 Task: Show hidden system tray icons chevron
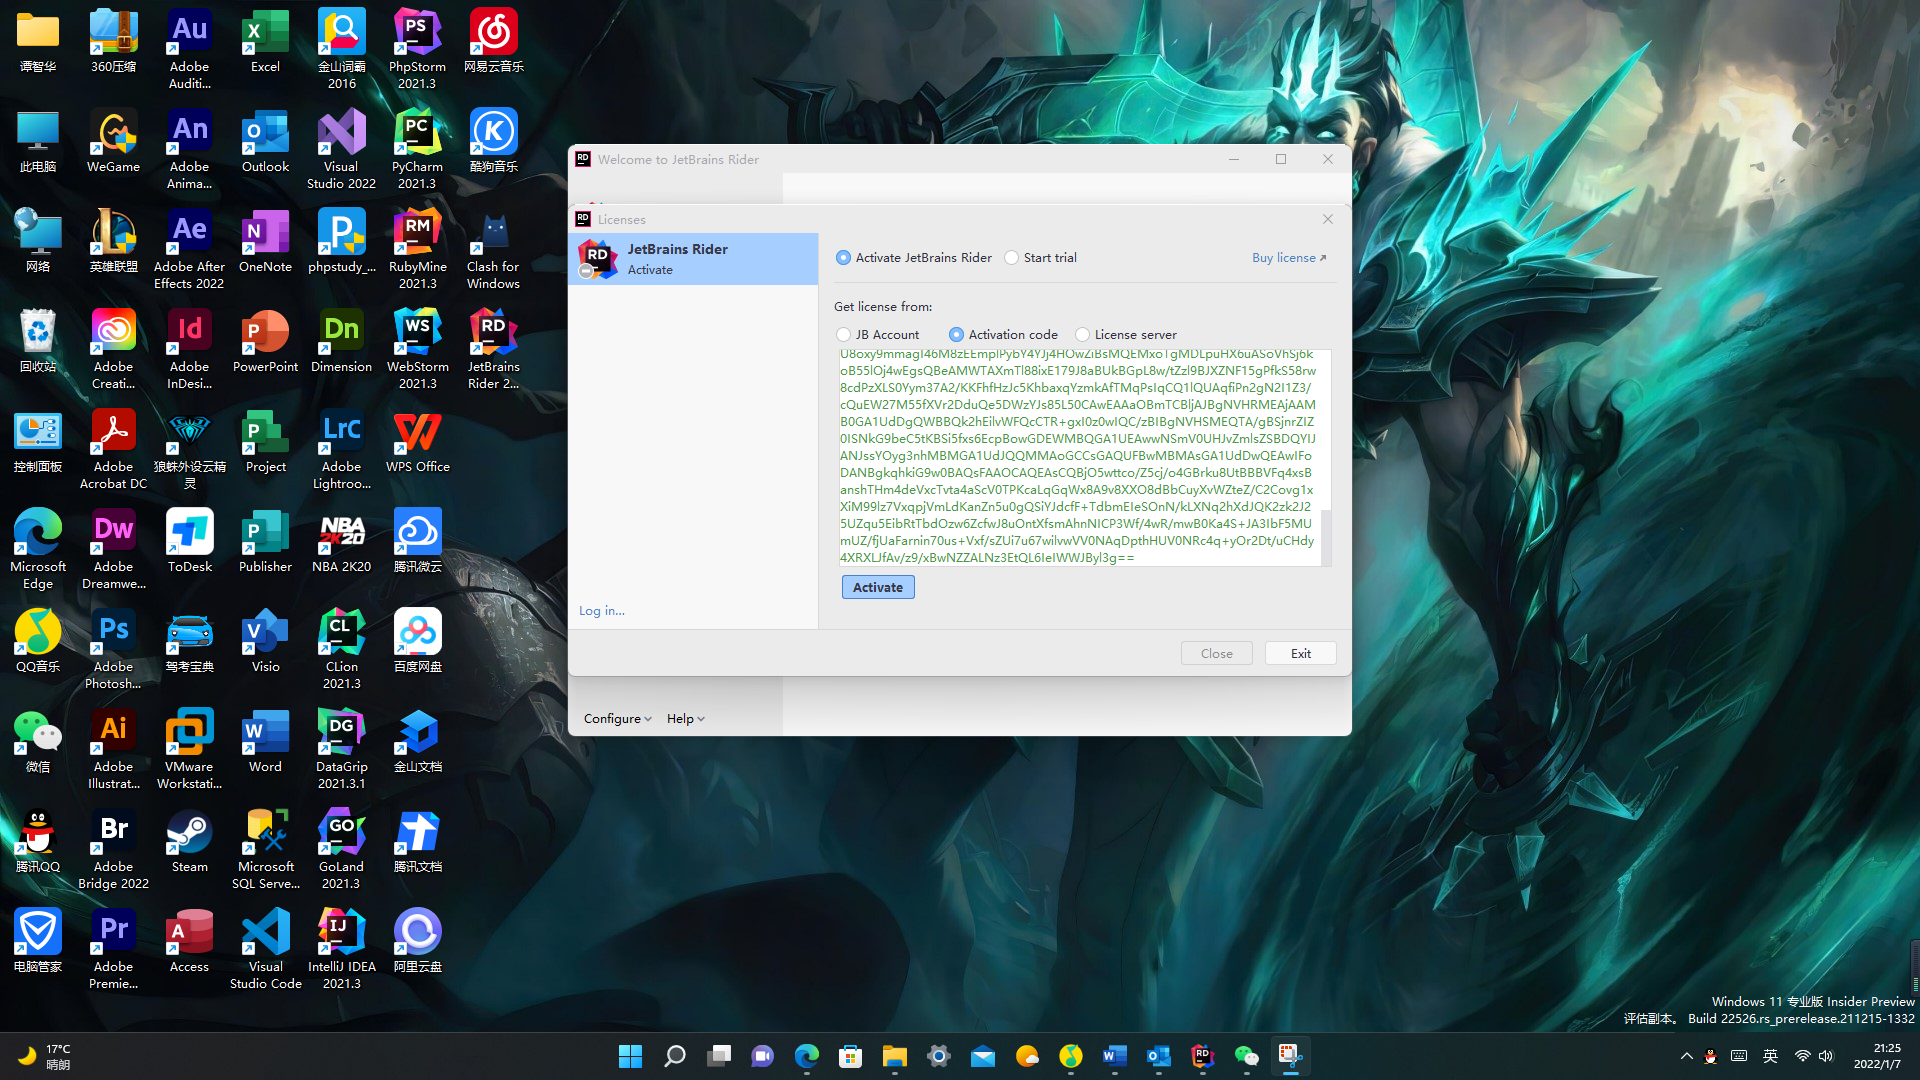1686,1056
